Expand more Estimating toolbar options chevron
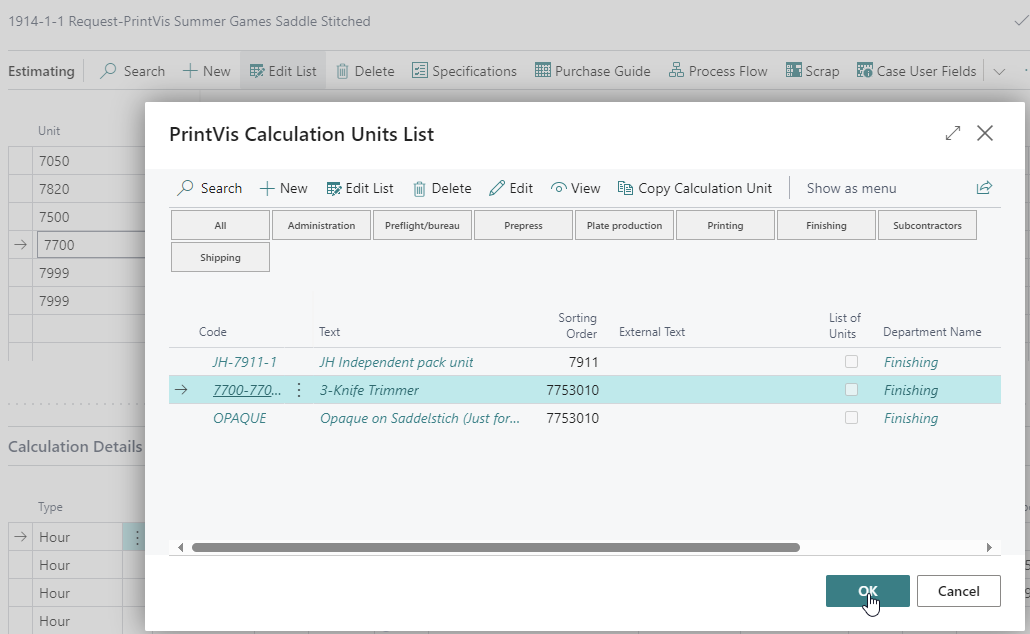Image resolution: width=1030 pixels, height=634 pixels. pyautogui.click(x=999, y=72)
